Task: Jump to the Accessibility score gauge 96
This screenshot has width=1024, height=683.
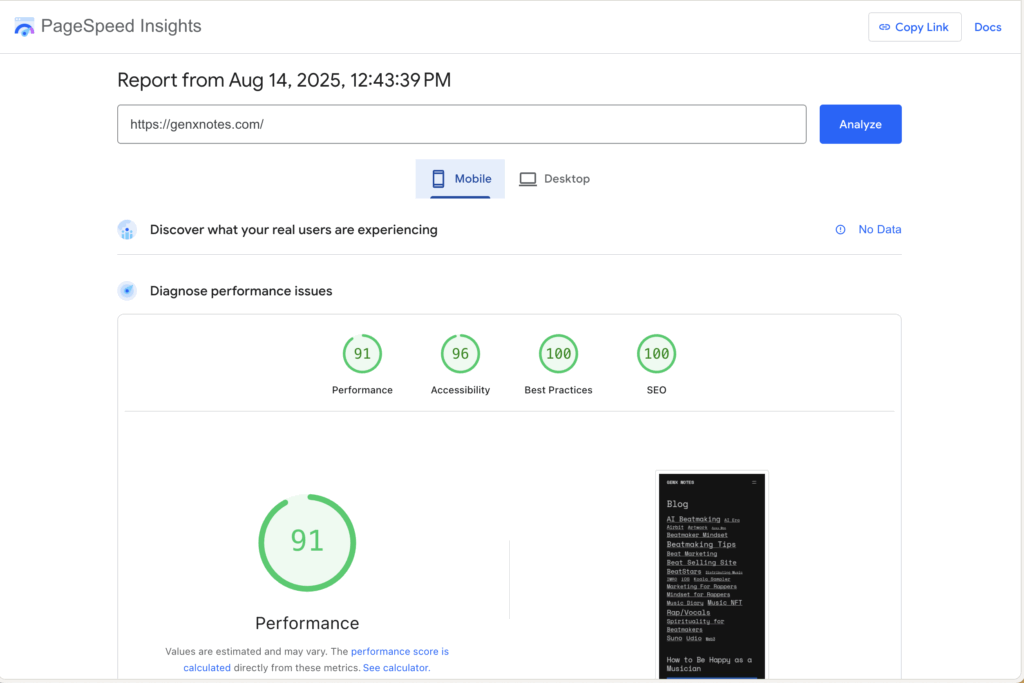Action: (x=460, y=353)
